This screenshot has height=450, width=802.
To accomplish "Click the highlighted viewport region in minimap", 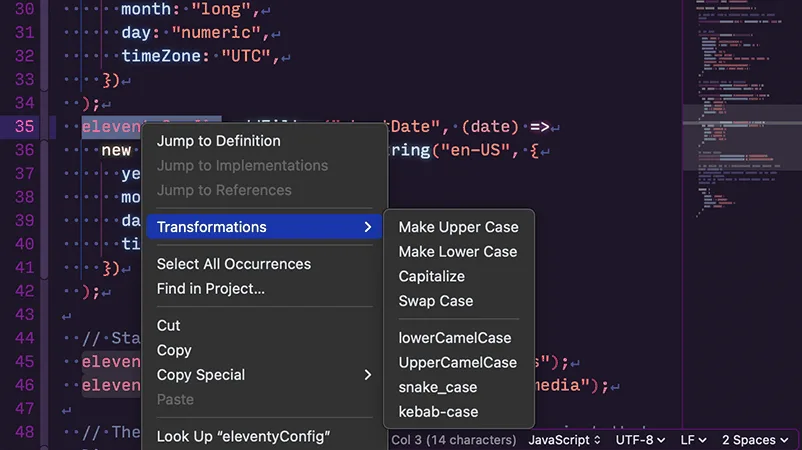I will [x=742, y=137].
